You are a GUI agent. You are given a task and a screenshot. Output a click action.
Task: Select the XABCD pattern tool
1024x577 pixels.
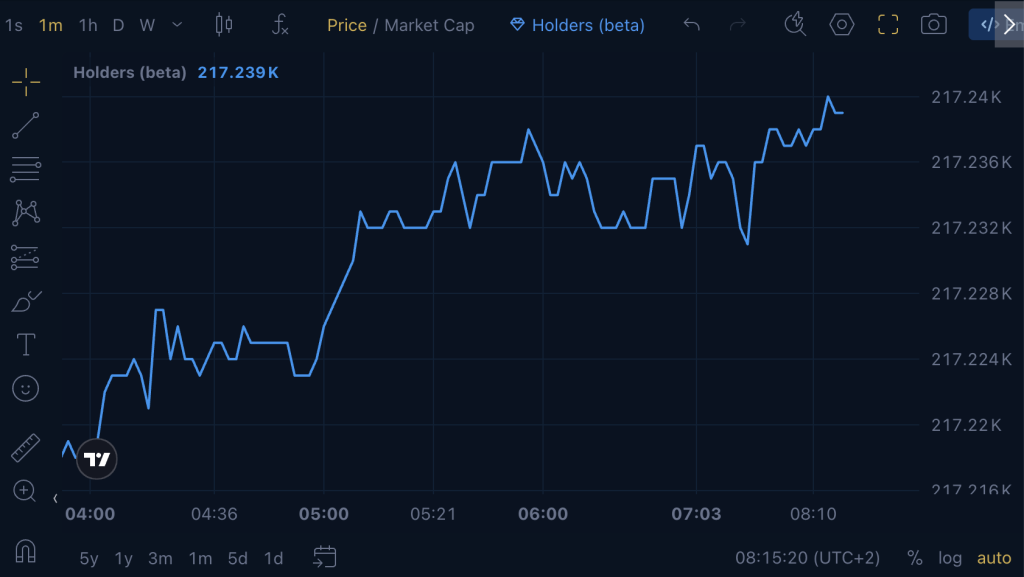point(26,213)
